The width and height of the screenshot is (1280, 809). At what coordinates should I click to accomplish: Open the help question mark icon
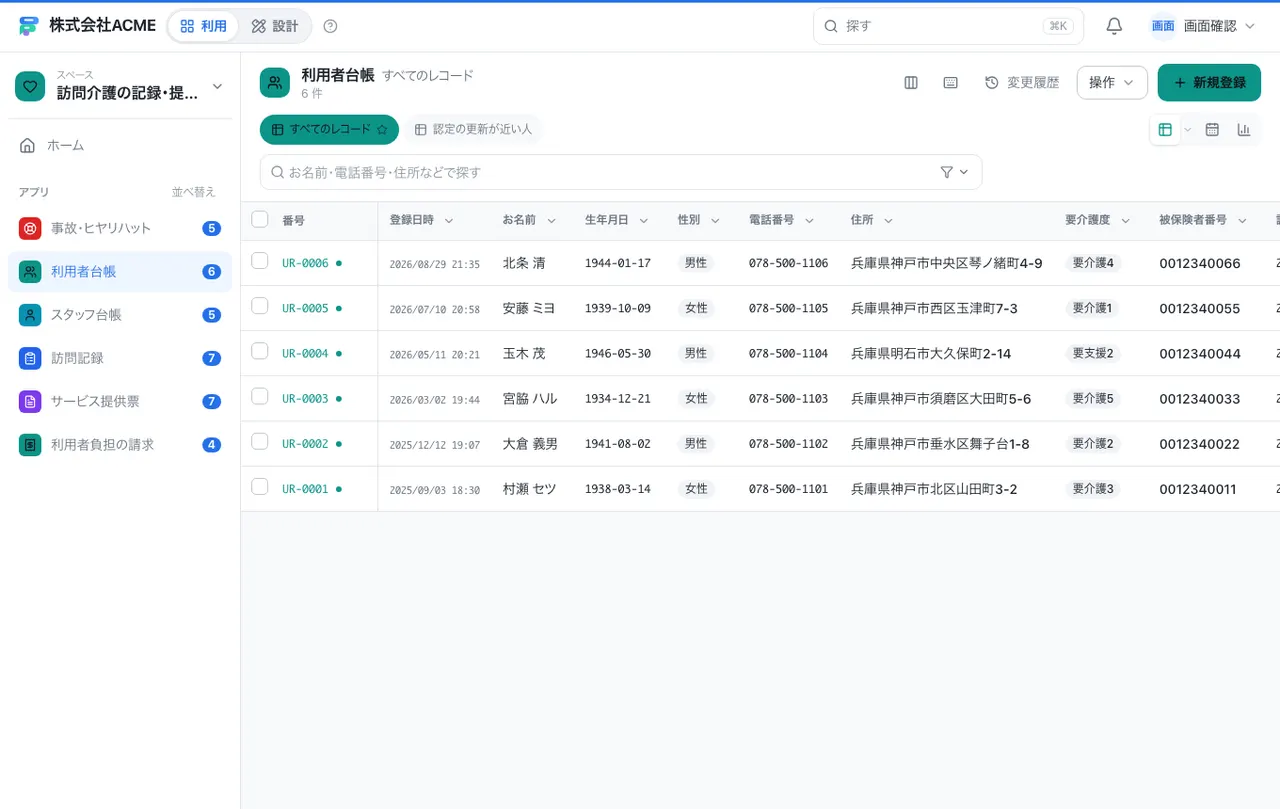331,26
